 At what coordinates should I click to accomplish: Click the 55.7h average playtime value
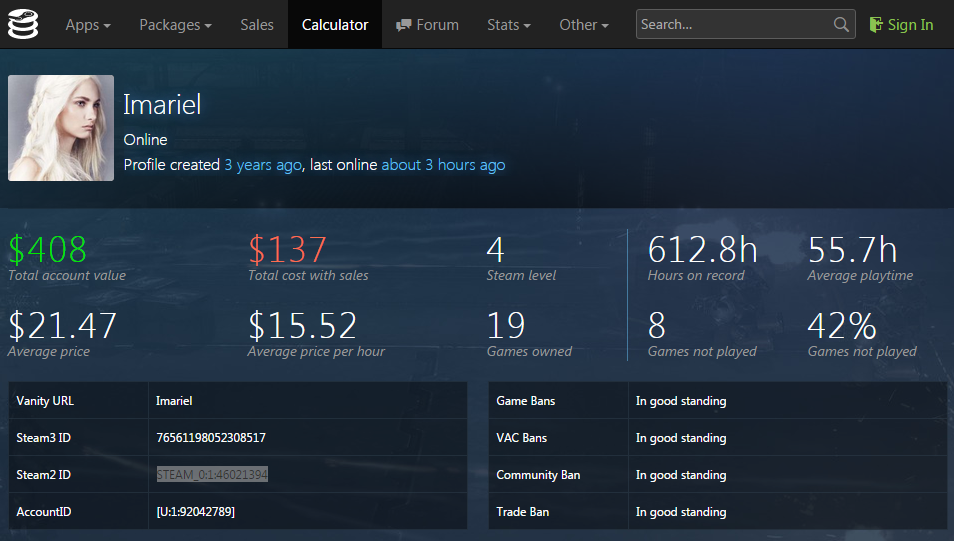coord(852,250)
